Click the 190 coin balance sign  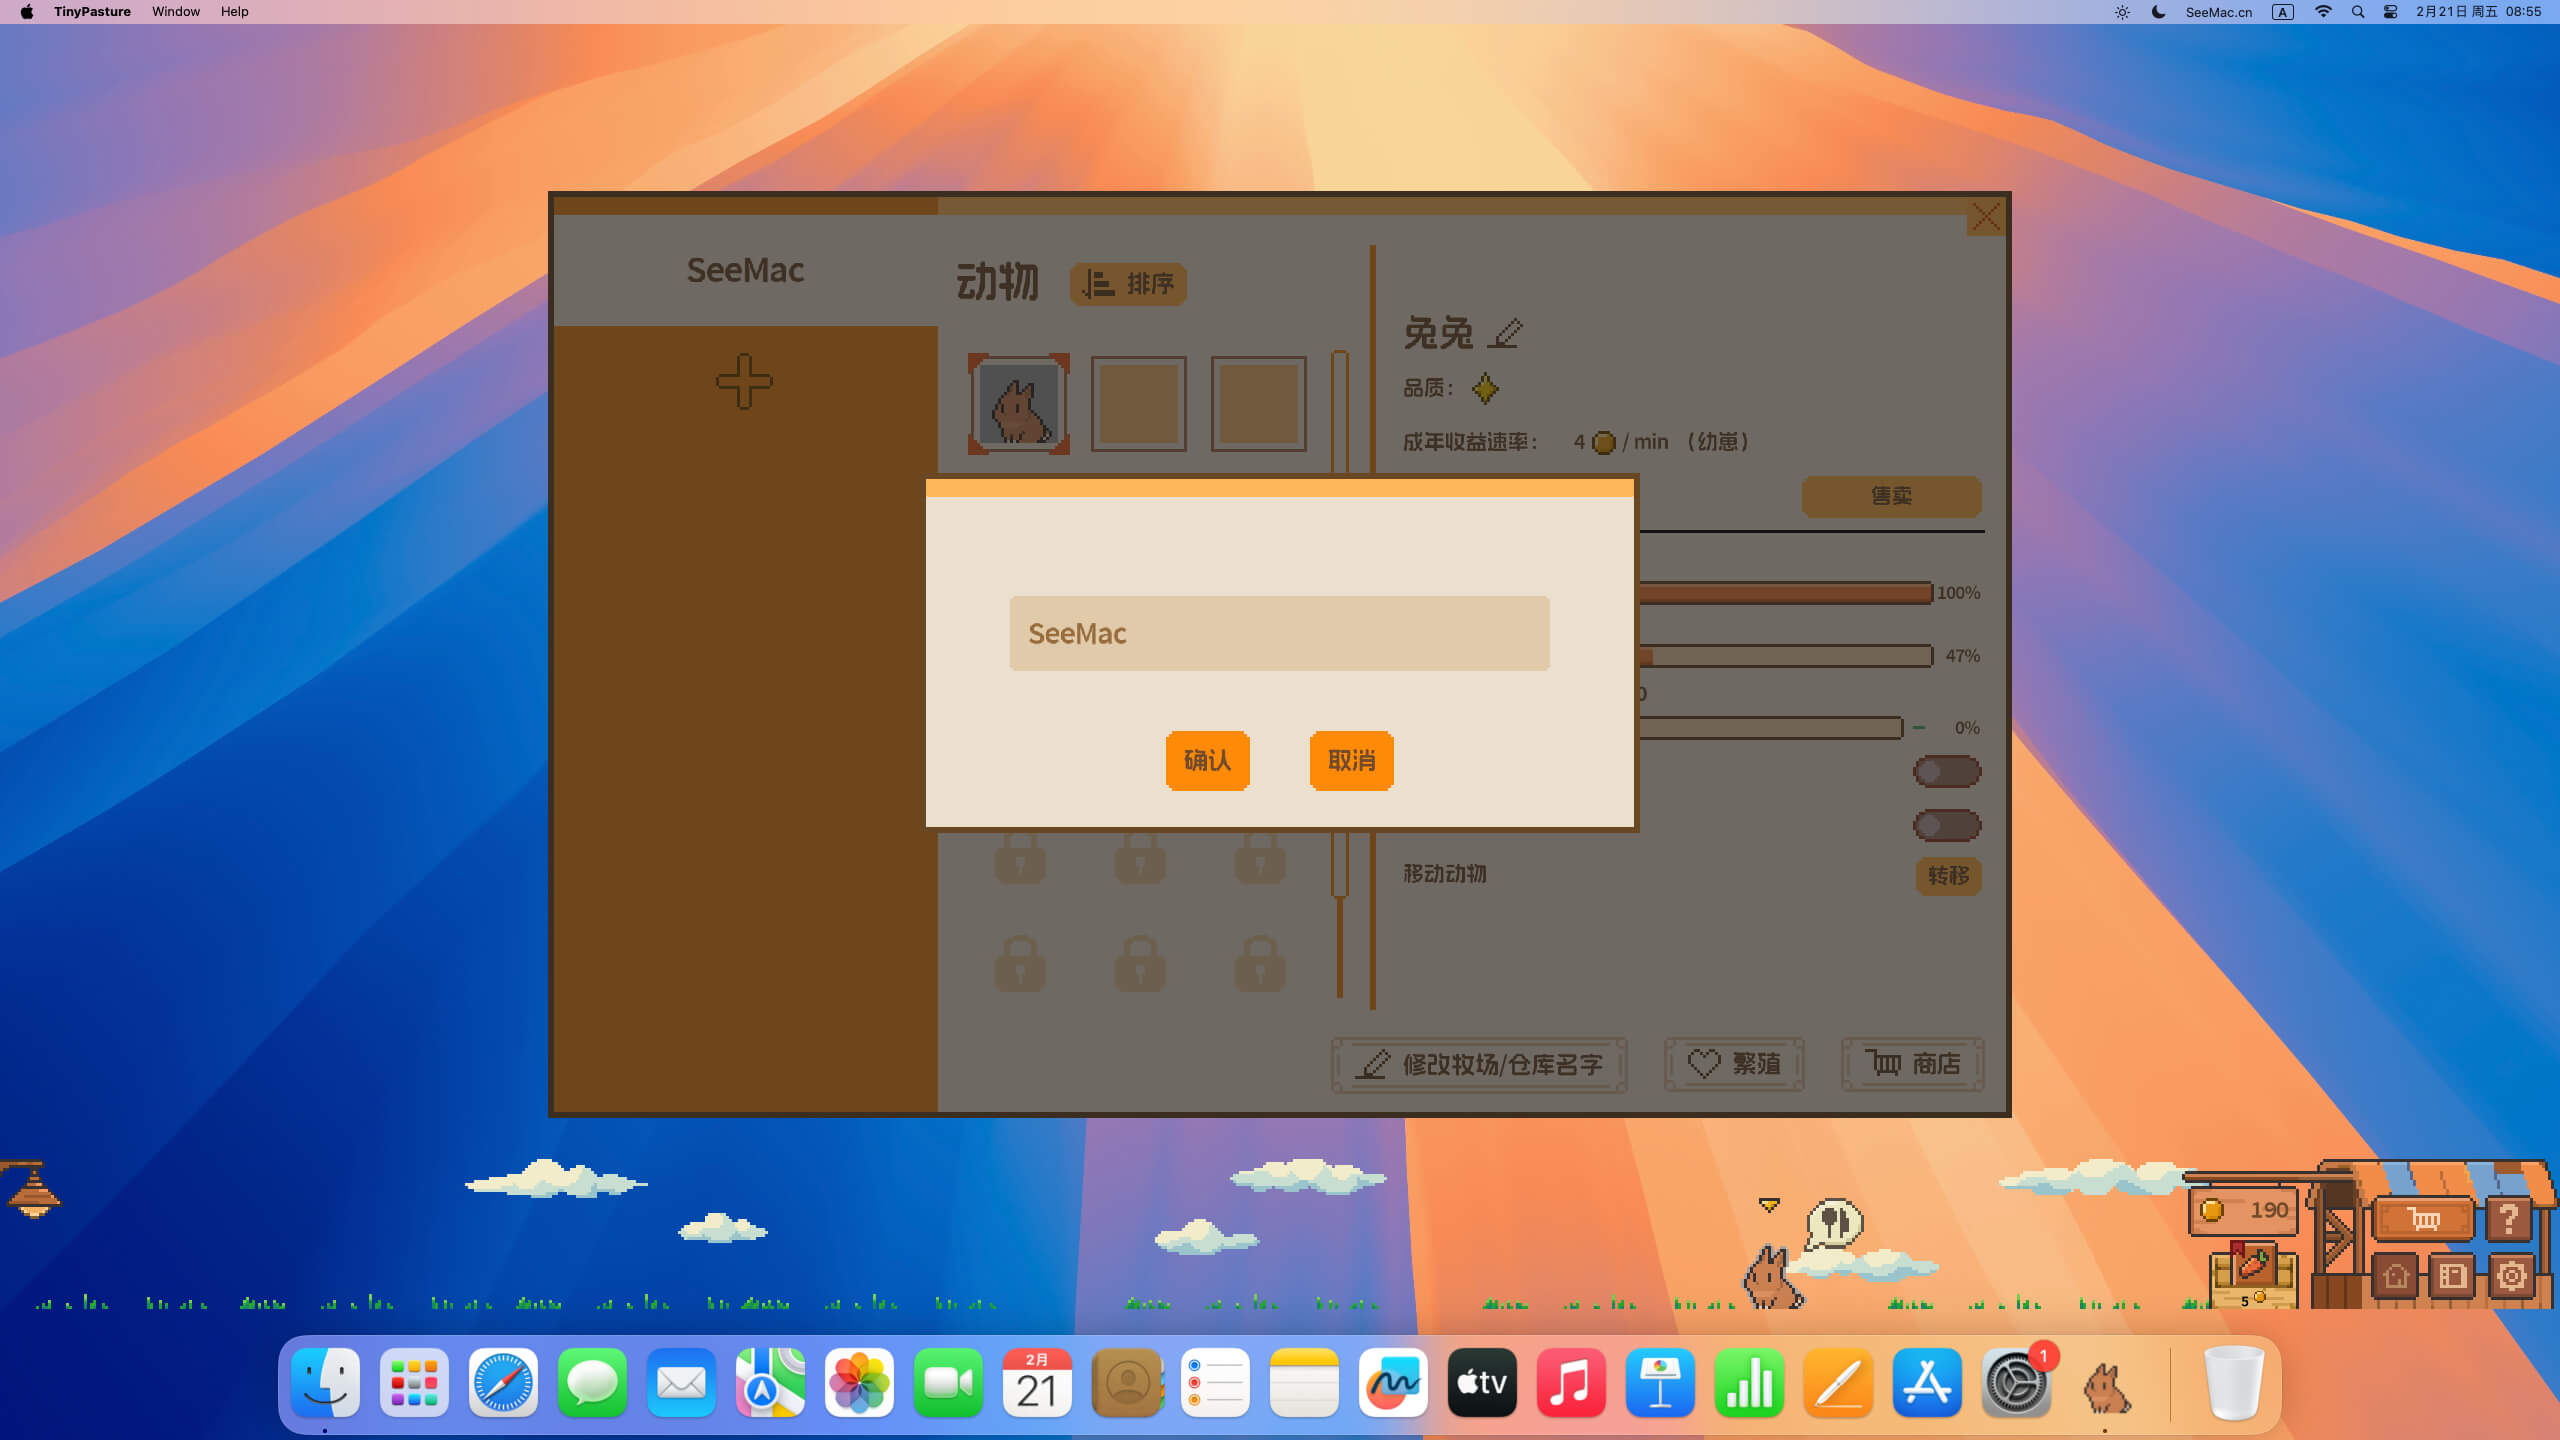click(2243, 1210)
